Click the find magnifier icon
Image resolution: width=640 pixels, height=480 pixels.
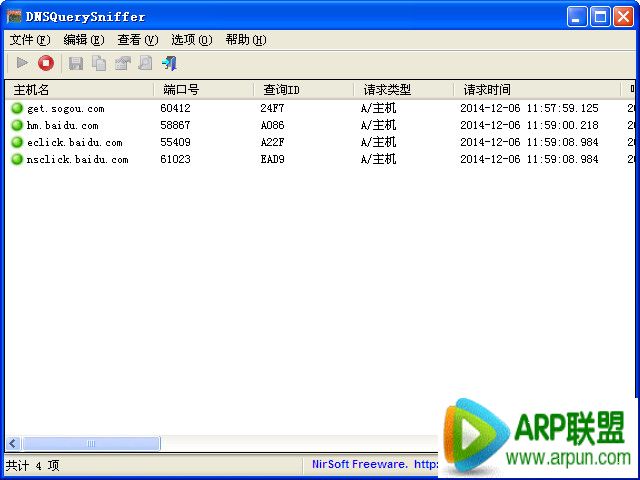[x=145, y=63]
